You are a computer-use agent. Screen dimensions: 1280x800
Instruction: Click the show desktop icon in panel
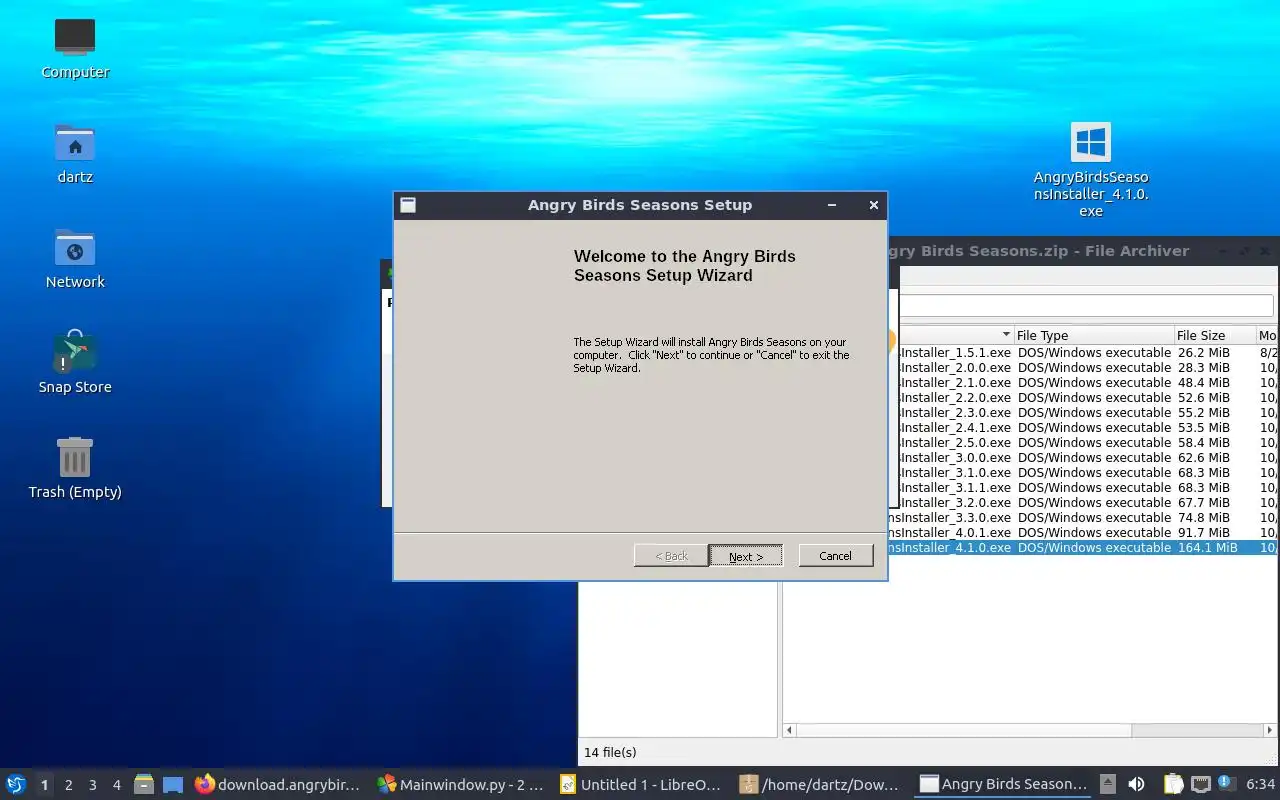click(173, 784)
